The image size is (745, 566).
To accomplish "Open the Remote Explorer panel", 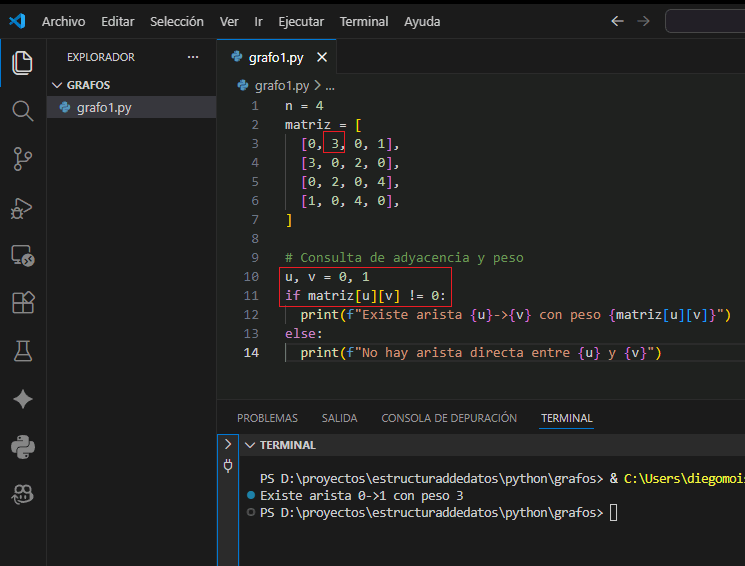I will coord(22,256).
